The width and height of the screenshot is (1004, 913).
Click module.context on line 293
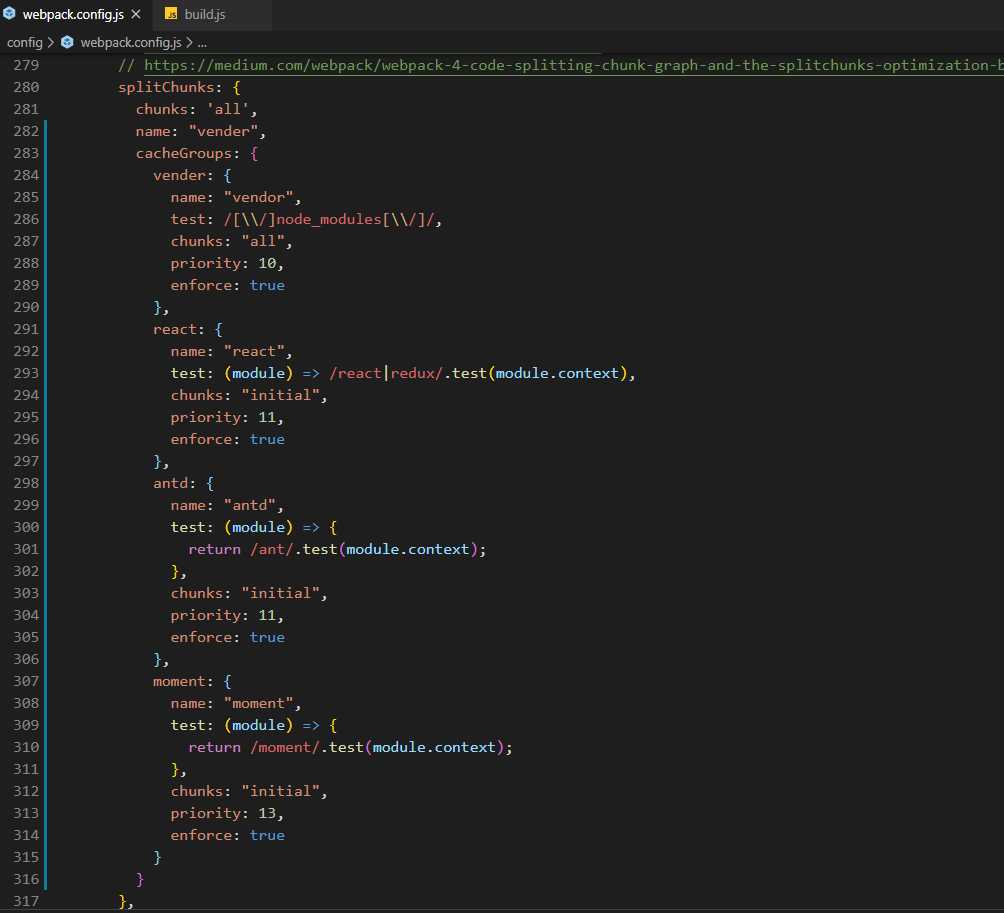pyautogui.click(x=557, y=373)
